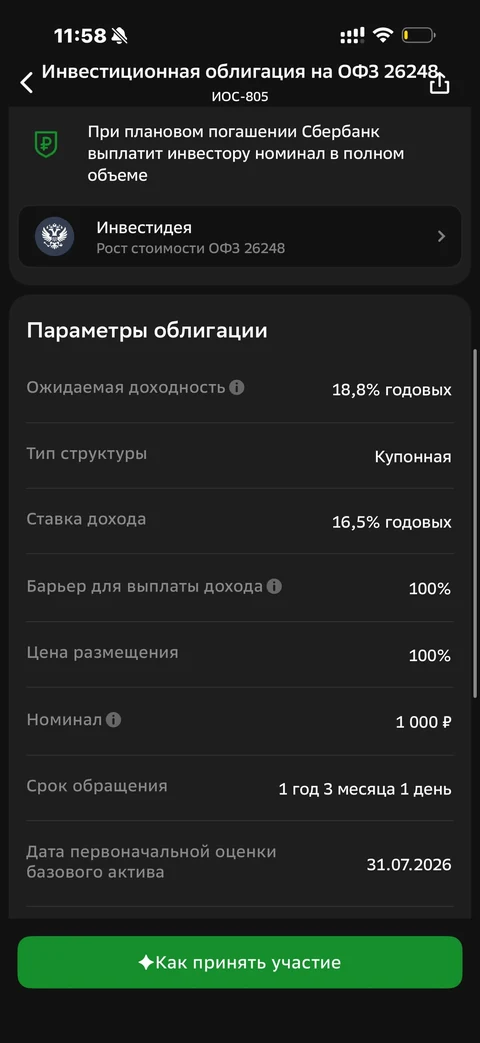Tap the back arrow icon
The width and height of the screenshot is (480, 1043).
coord(27,82)
